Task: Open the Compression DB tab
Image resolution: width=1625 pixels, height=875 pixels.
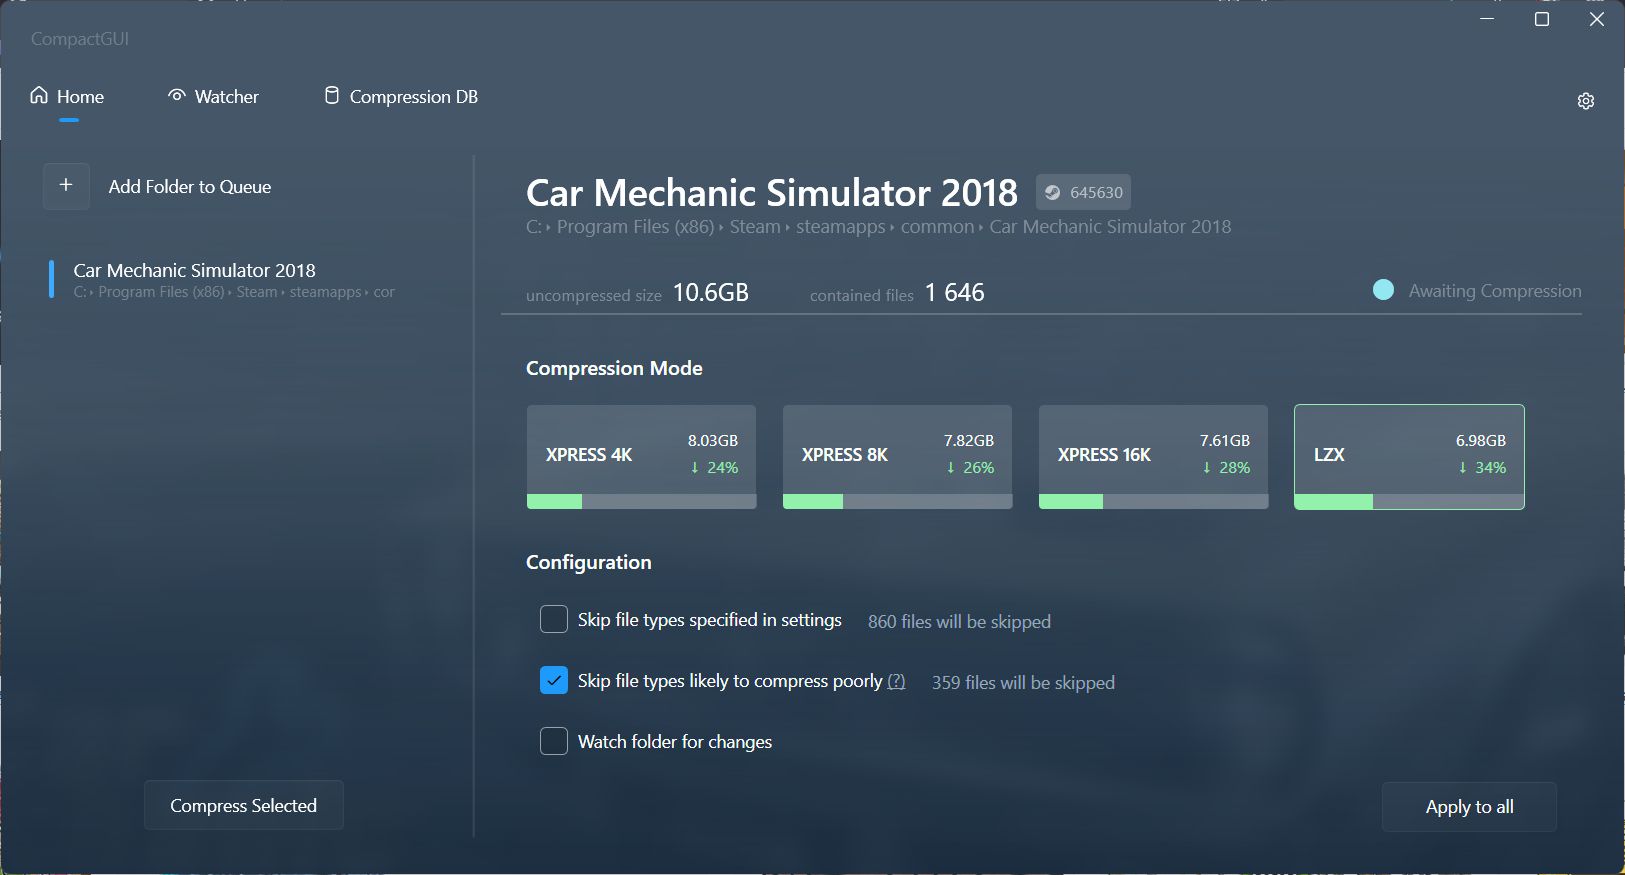Action: click(401, 97)
